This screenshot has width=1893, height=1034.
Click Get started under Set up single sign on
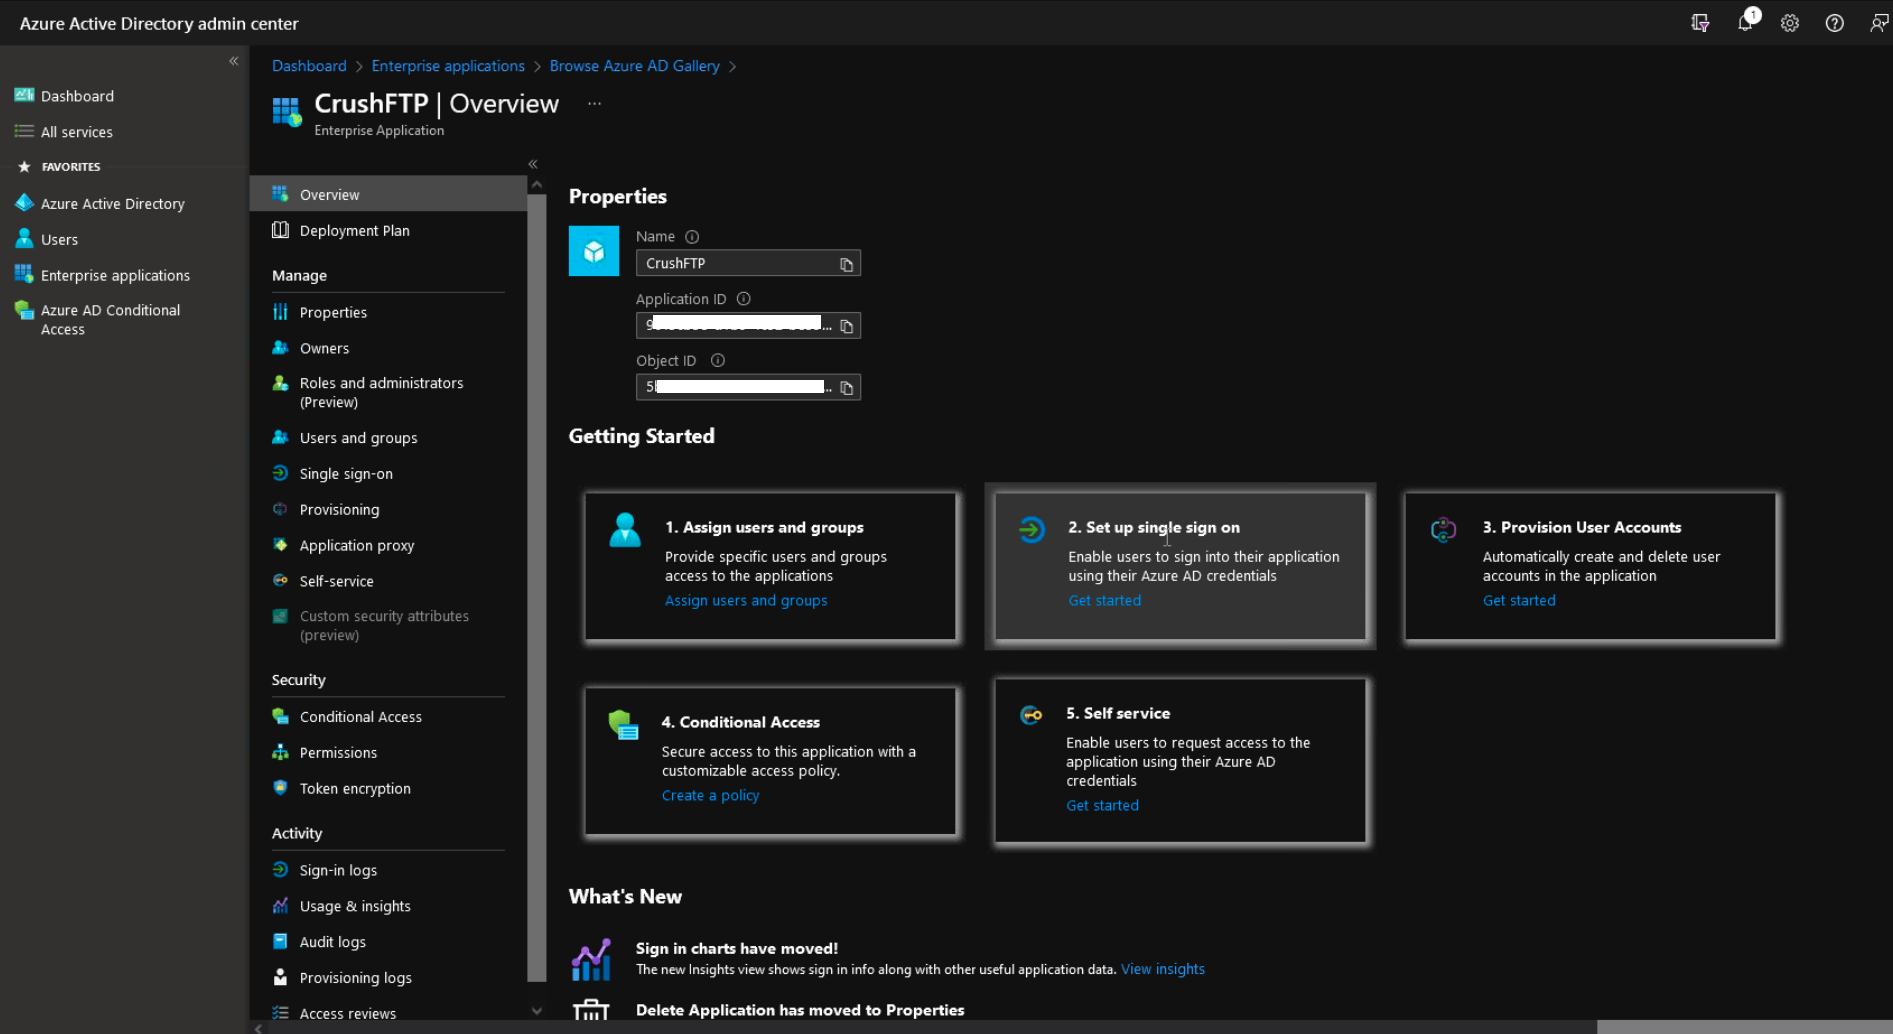pos(1104,601)
